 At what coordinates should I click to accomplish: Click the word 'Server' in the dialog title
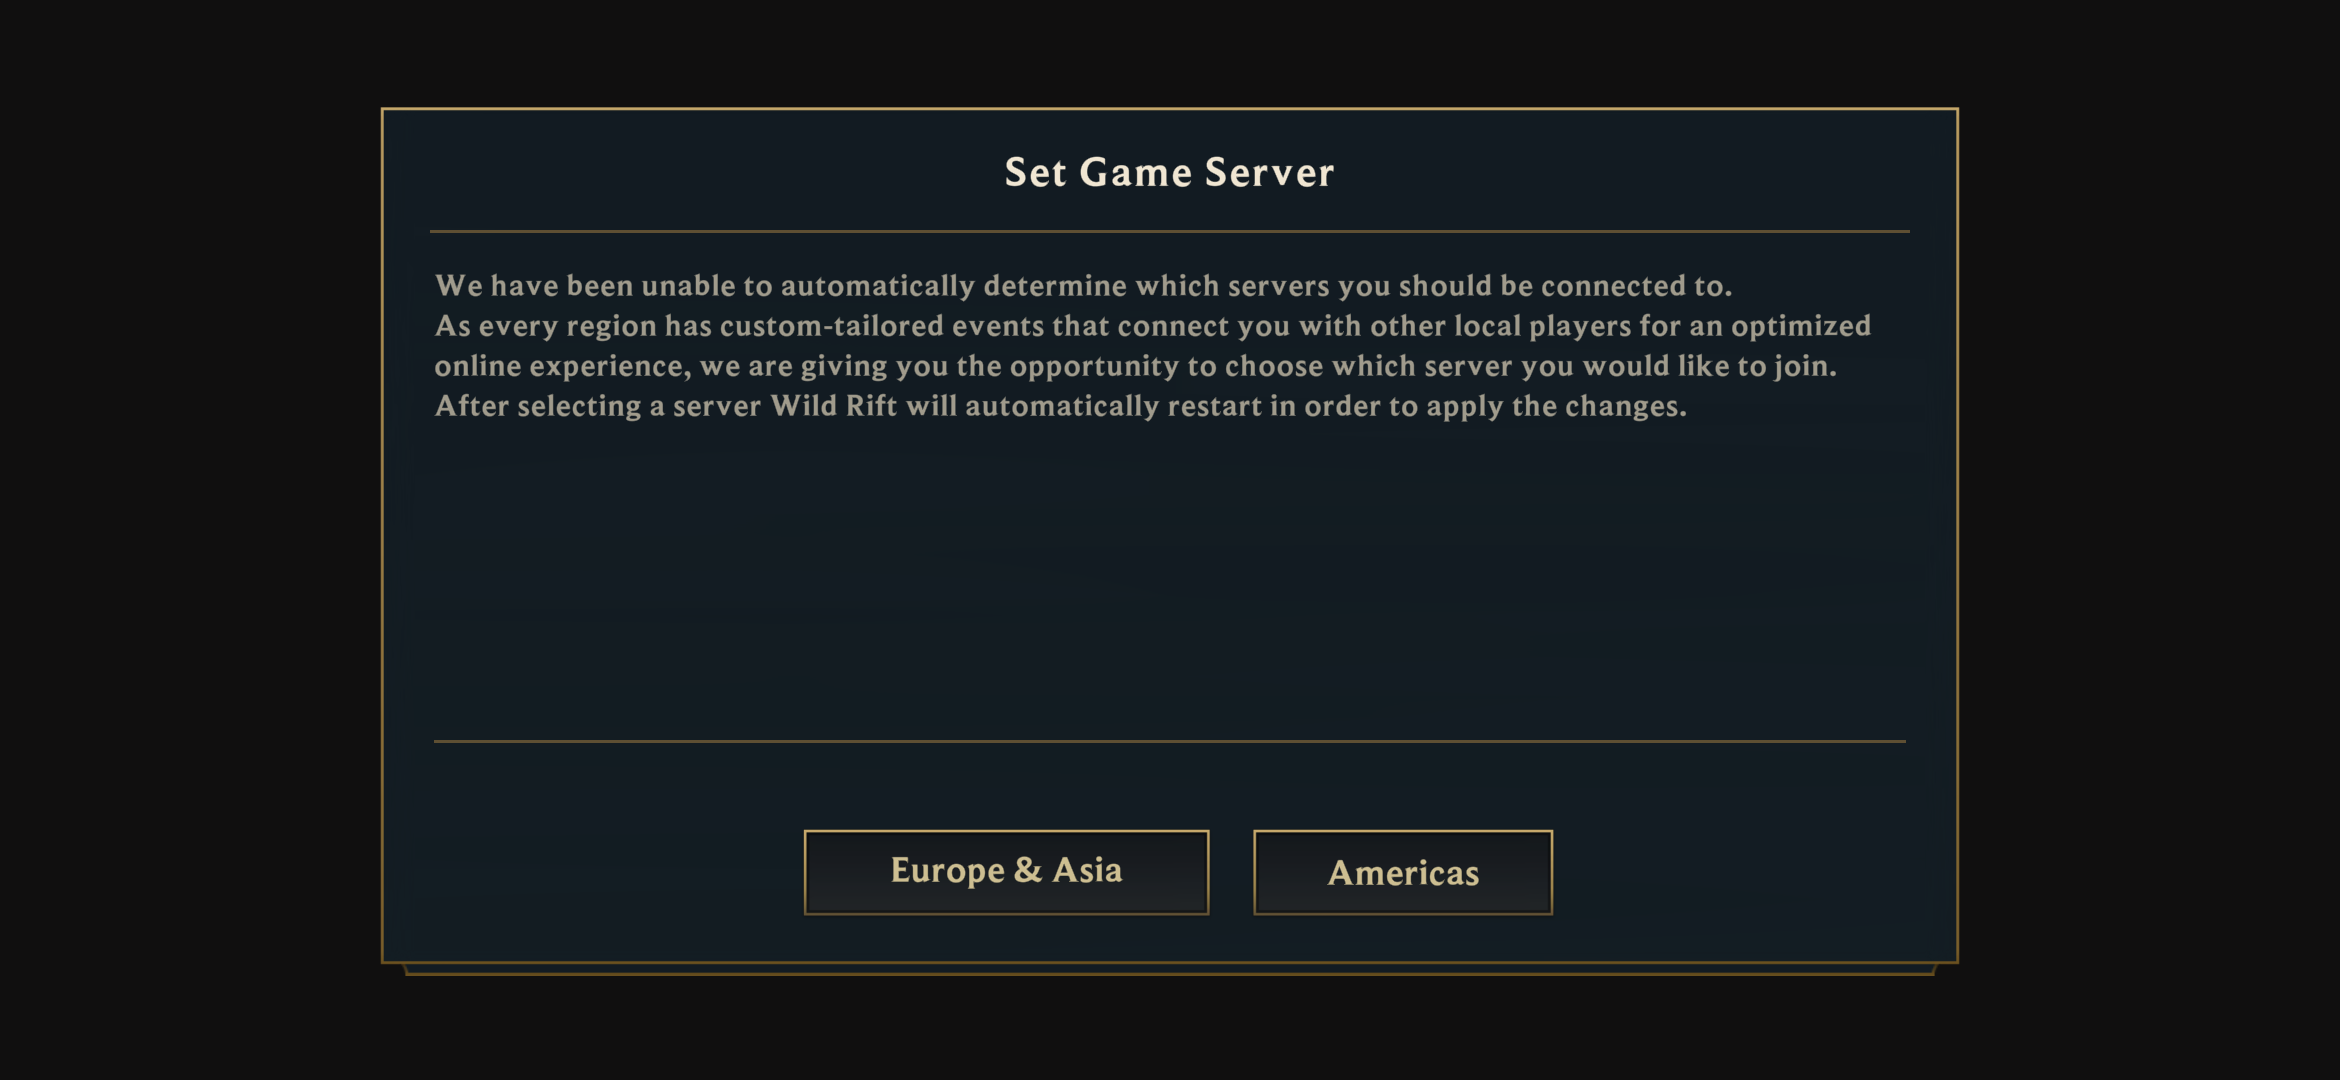(x=1270, y=173)
